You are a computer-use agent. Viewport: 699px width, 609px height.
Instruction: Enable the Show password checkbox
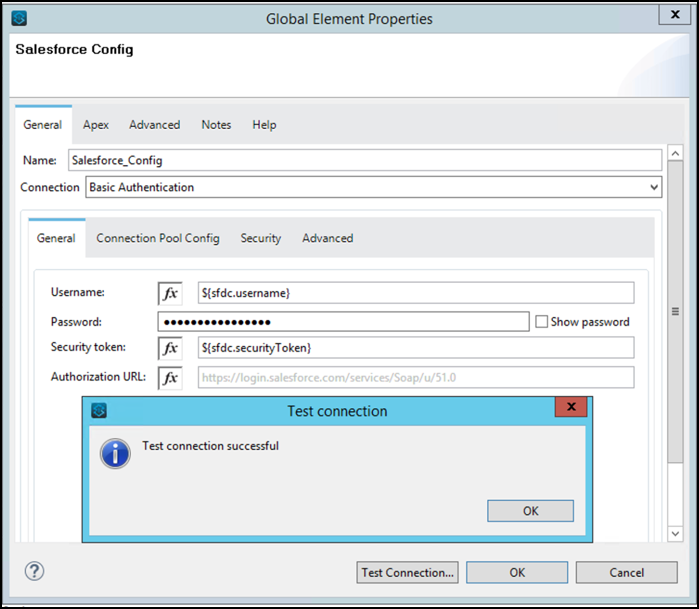tap(541, 321)
